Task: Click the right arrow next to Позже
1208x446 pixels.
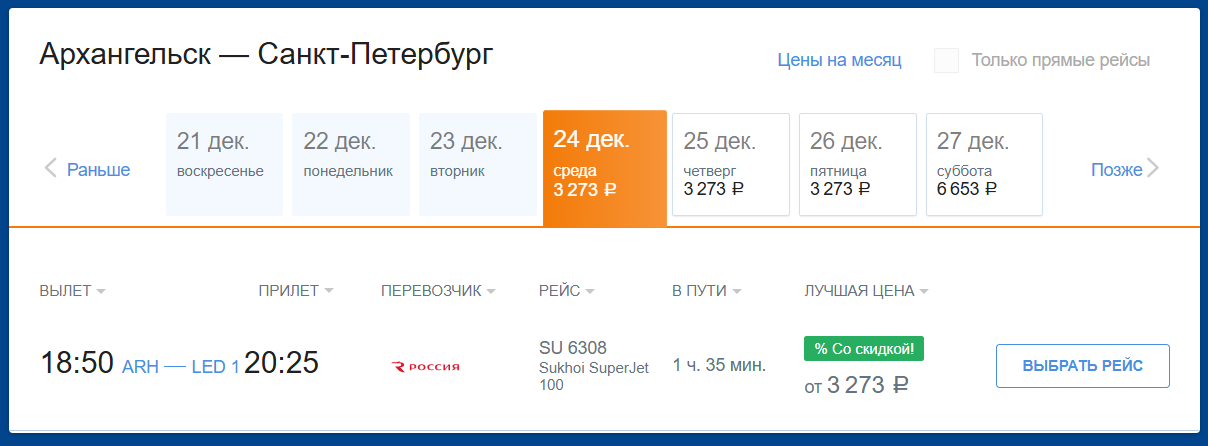Action: [x=1153, y=168]
